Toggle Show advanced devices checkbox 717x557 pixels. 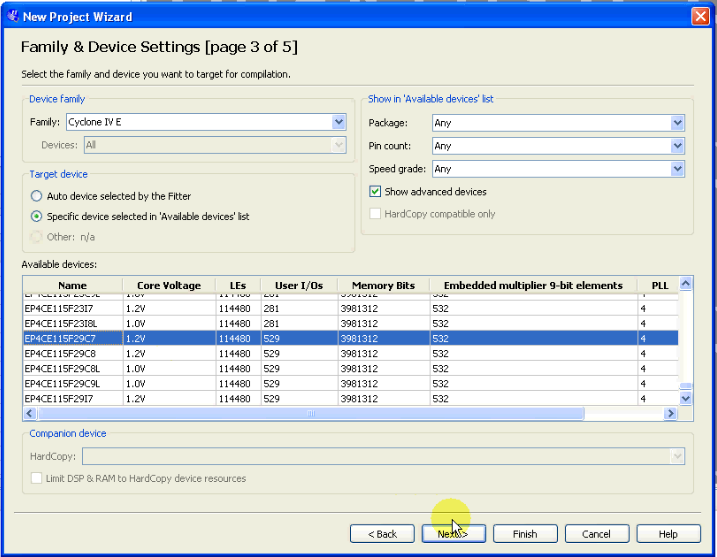pos(375,192)
